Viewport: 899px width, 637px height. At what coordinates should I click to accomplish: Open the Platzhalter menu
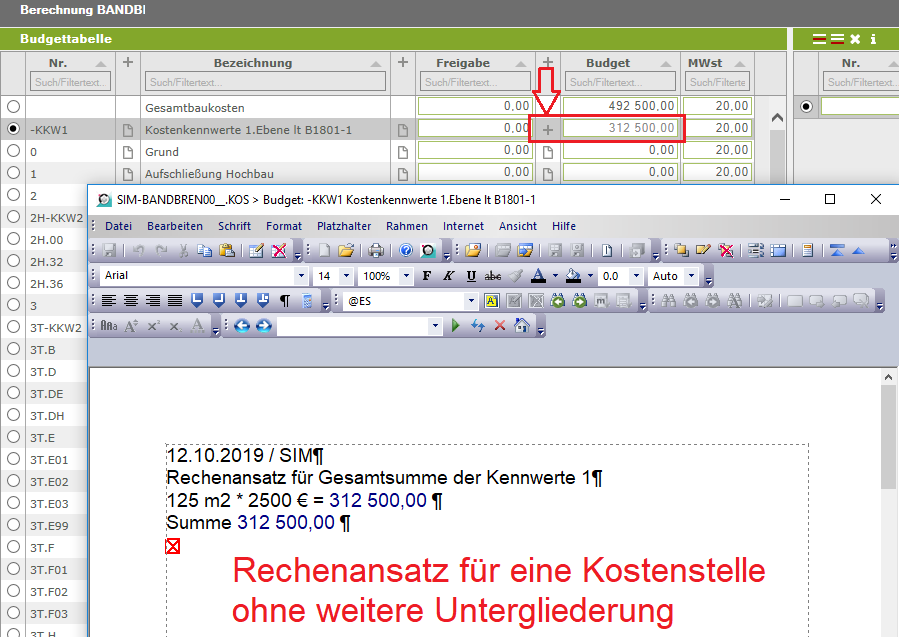pos(344,226)
